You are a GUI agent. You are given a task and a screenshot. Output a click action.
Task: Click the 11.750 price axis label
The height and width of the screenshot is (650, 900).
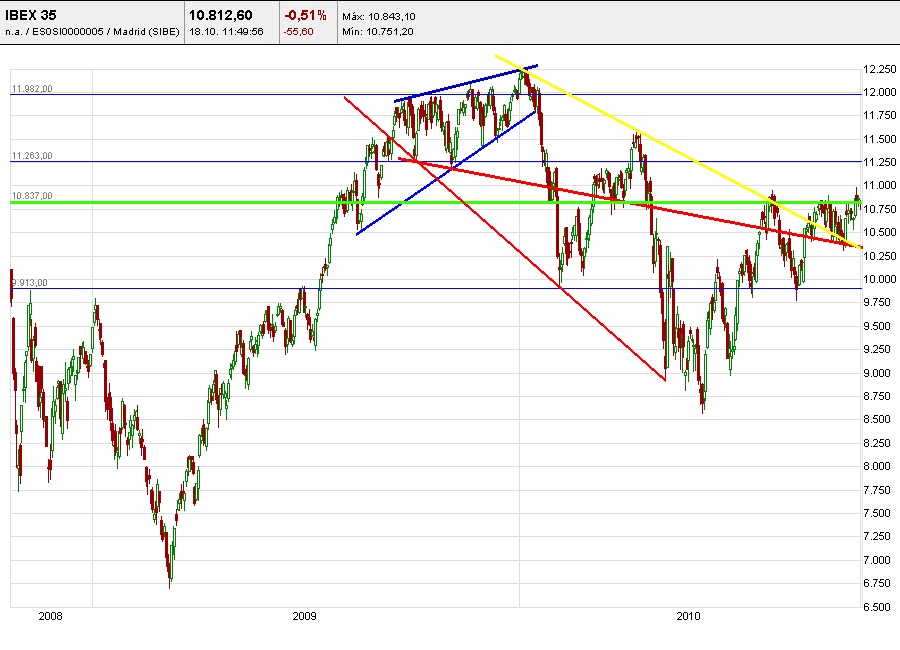tap(879, 115)
